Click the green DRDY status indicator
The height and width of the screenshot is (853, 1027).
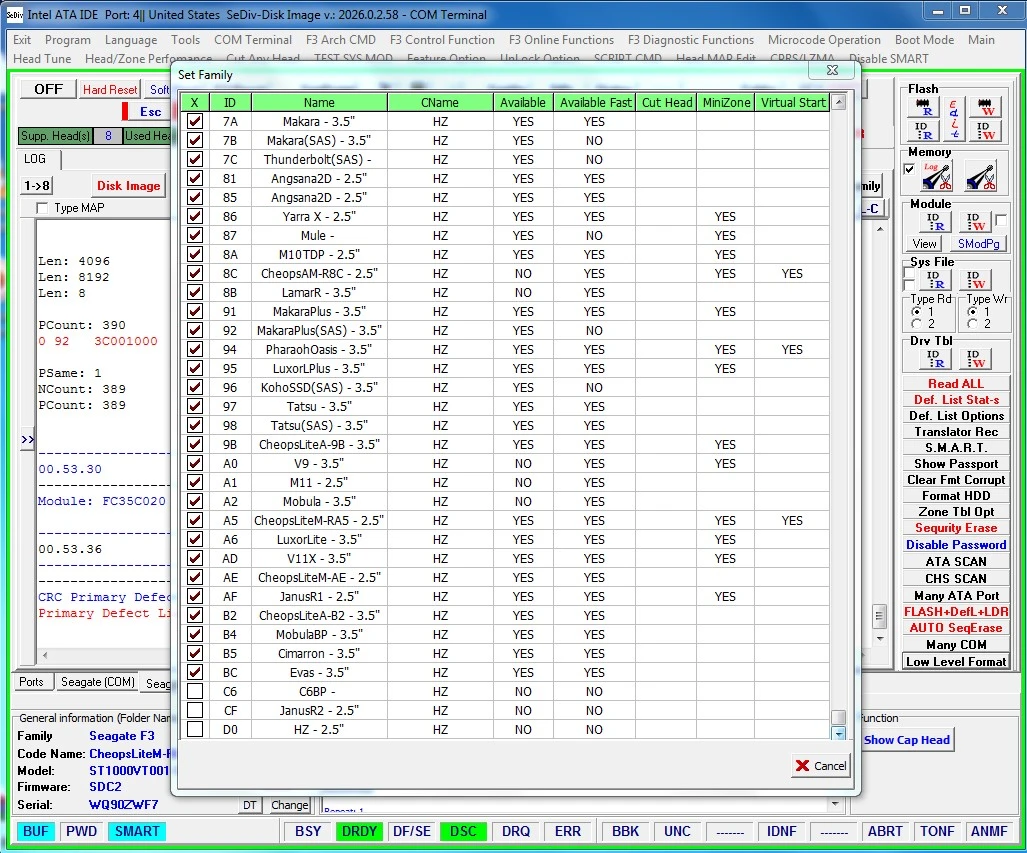360,831
